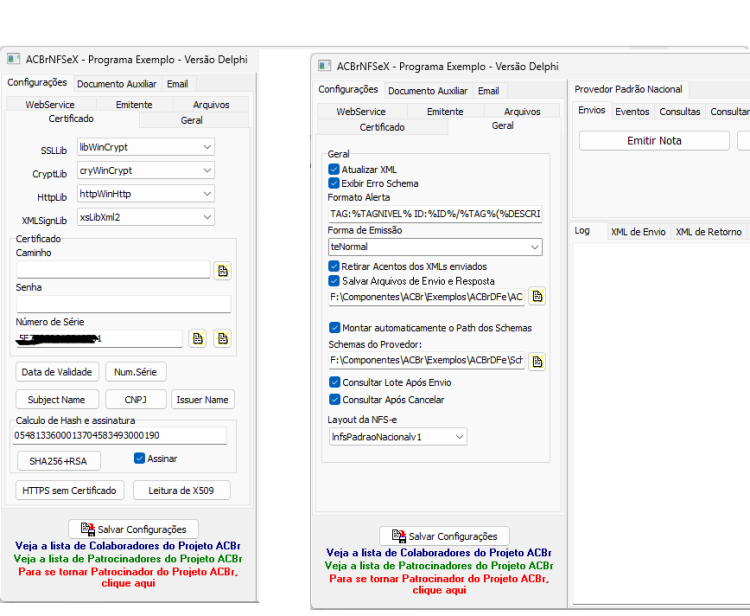Click the Caminho certificate path field
Screen dimensions: 750x616
pos(113,270)
